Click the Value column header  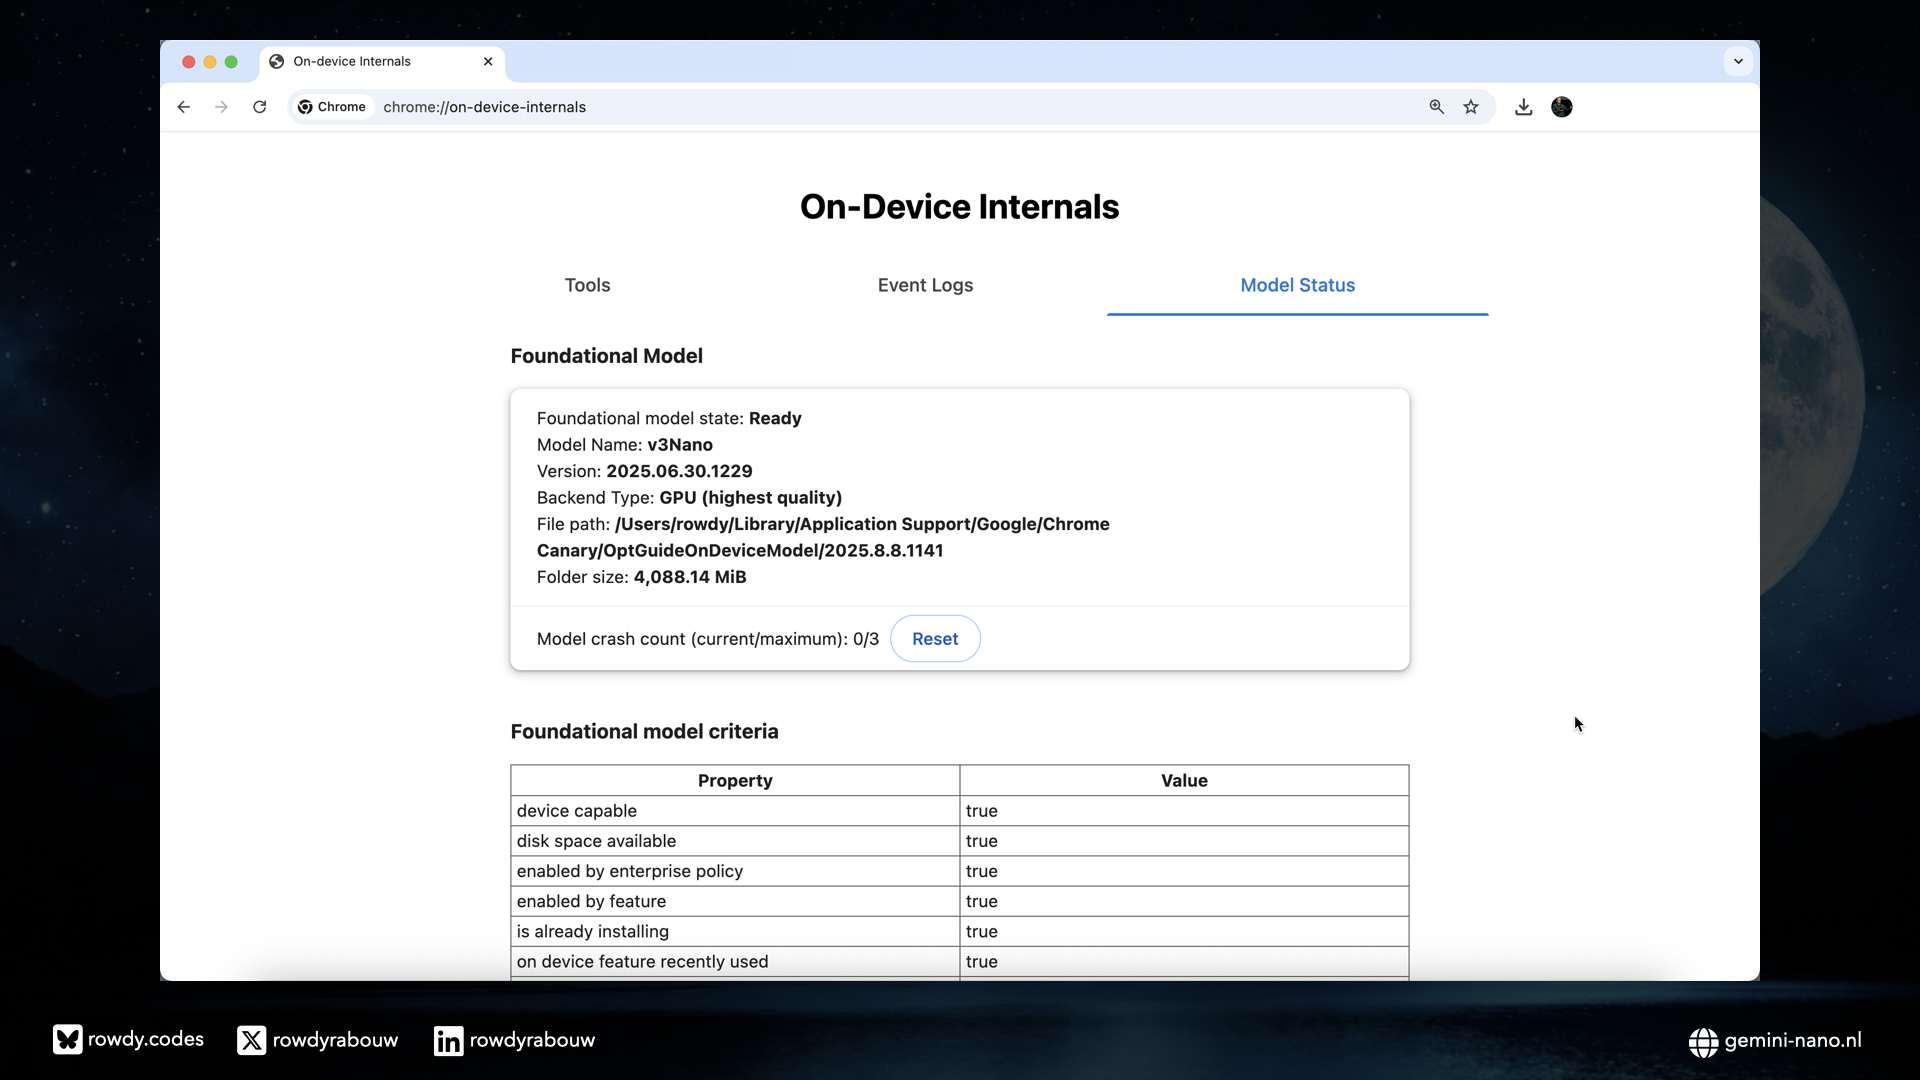click(1184, 780)
